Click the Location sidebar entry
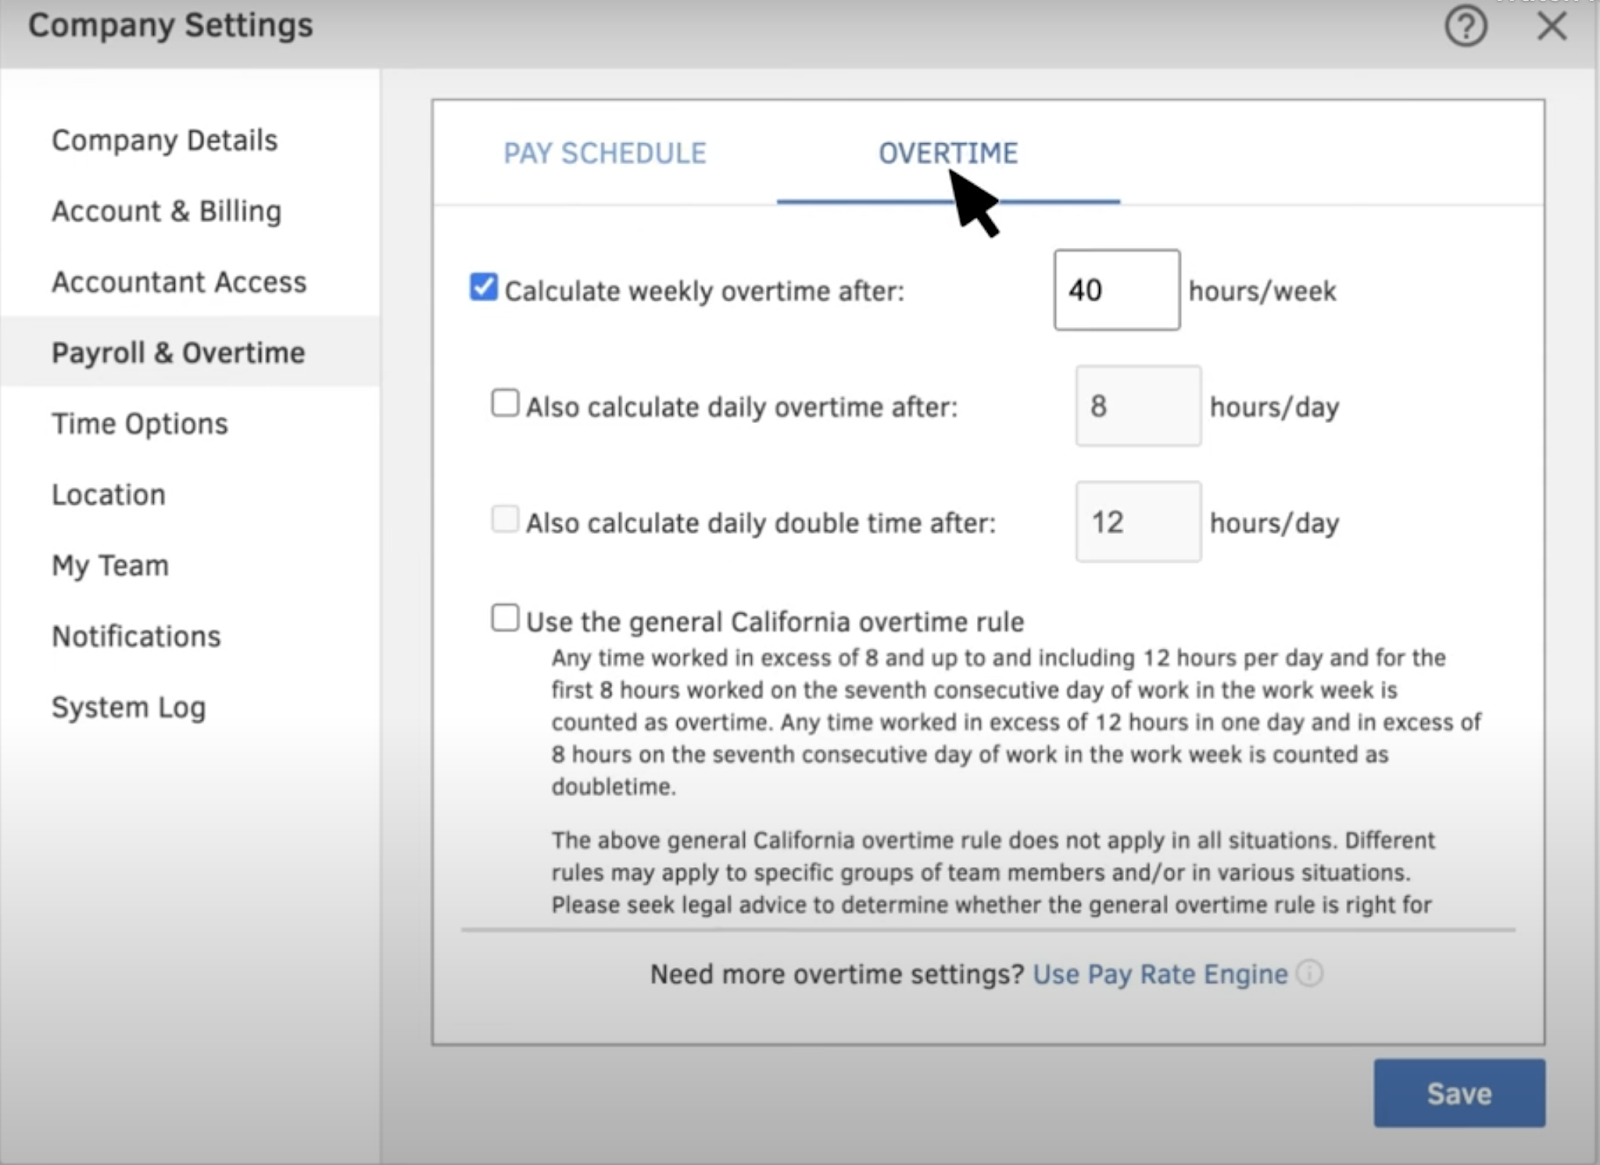 pyautogui.click(x=108, y=494)
